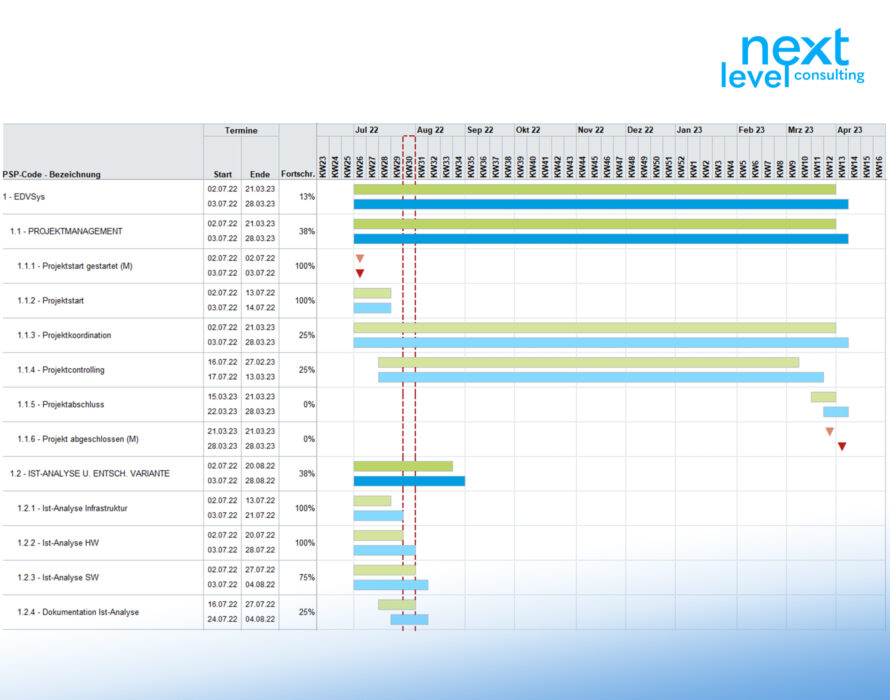Select the green Projektcontrolling planned bar

click(588, 362)
